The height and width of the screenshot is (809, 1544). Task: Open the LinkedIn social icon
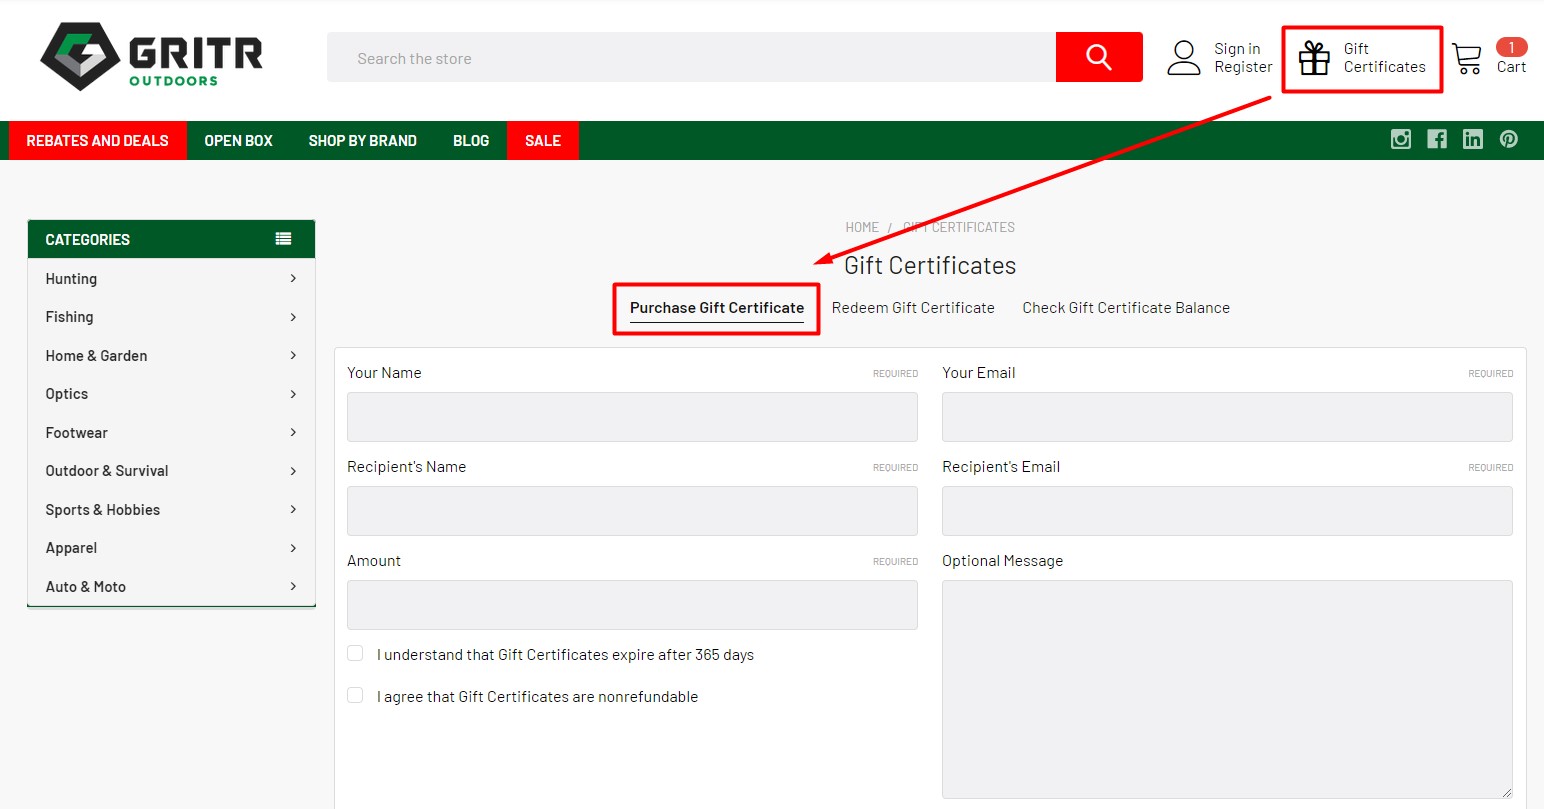(x=1472, y=140)
